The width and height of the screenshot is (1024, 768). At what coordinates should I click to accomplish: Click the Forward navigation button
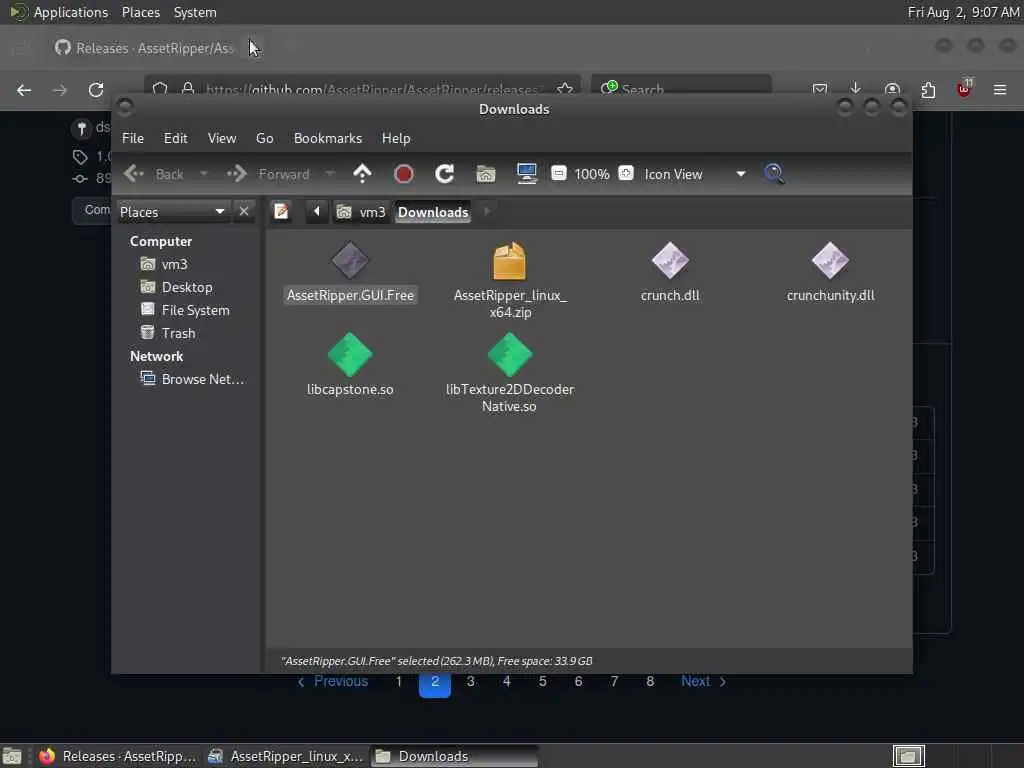[268, 174]
